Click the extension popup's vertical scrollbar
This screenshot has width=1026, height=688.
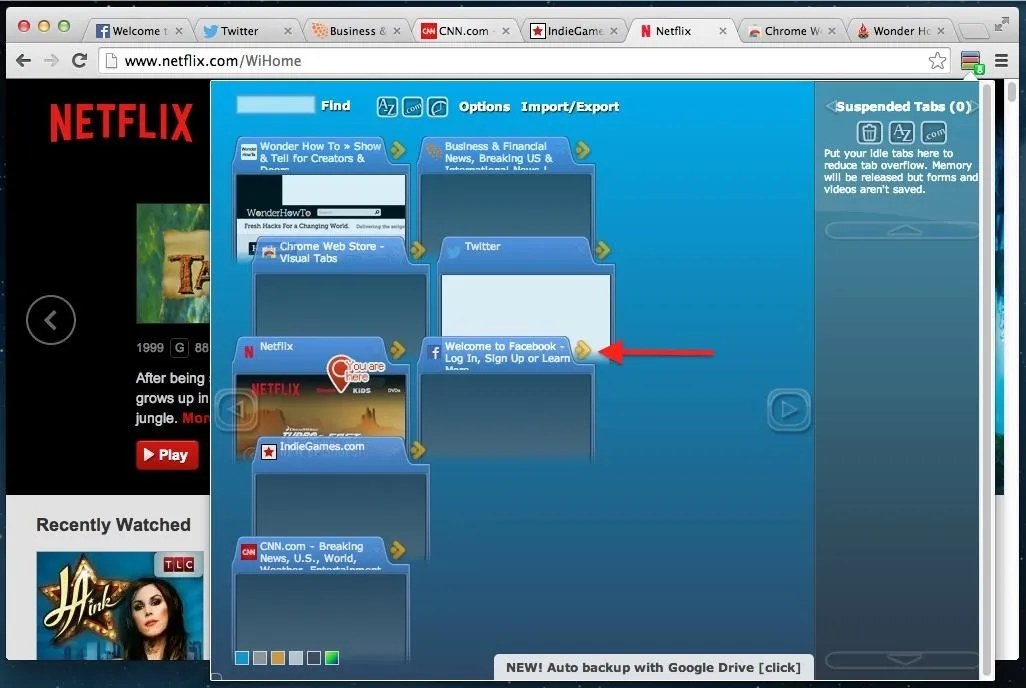[987, 380]
